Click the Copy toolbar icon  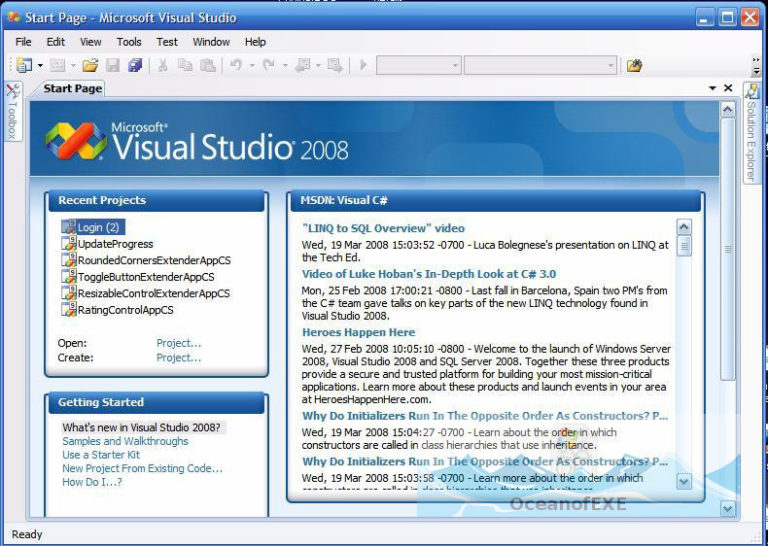pos(185,65)
